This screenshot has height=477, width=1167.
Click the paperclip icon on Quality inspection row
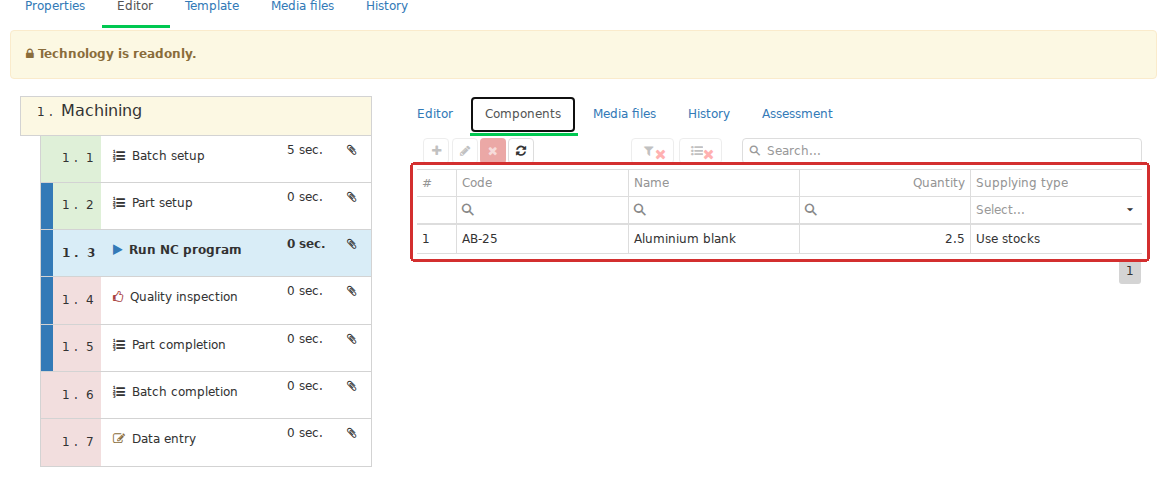point(352,291)
